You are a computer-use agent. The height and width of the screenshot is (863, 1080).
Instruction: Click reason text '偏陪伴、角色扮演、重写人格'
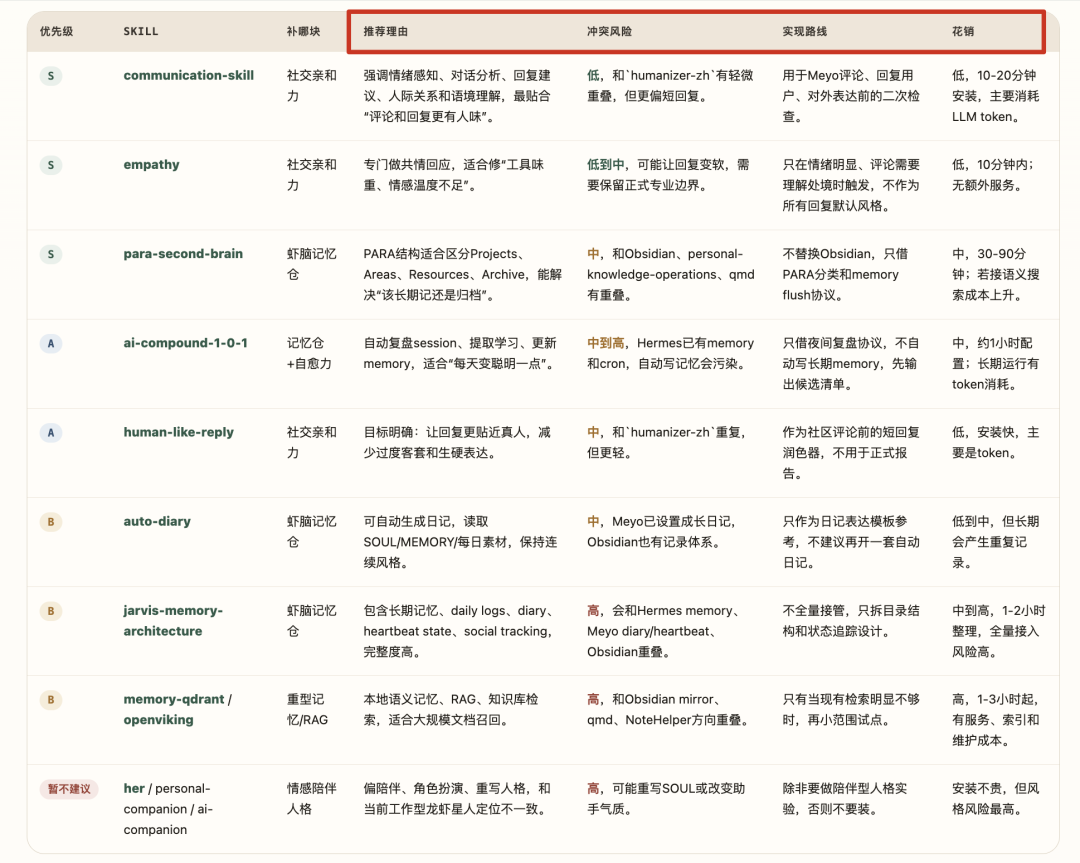click(x=457, y=799)
